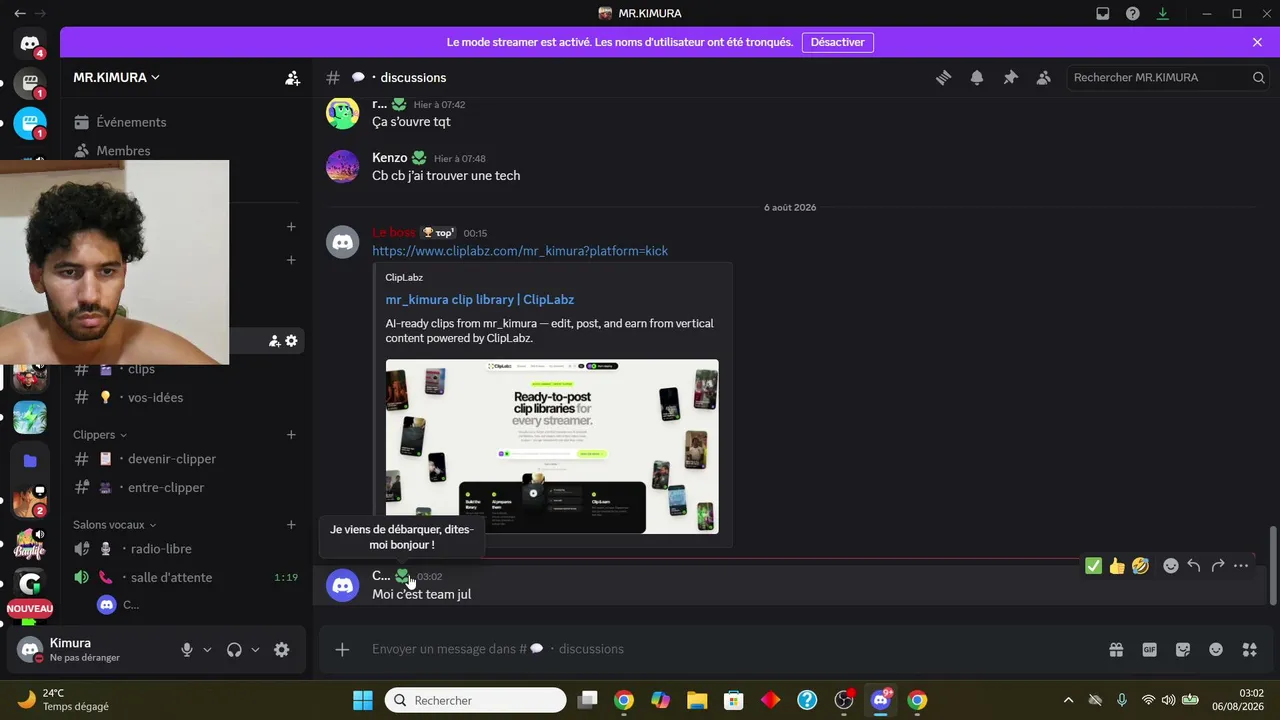The image size is (1280, 720).
Task: Open Le boss's user profile name
Action: [x=393, y=233]
